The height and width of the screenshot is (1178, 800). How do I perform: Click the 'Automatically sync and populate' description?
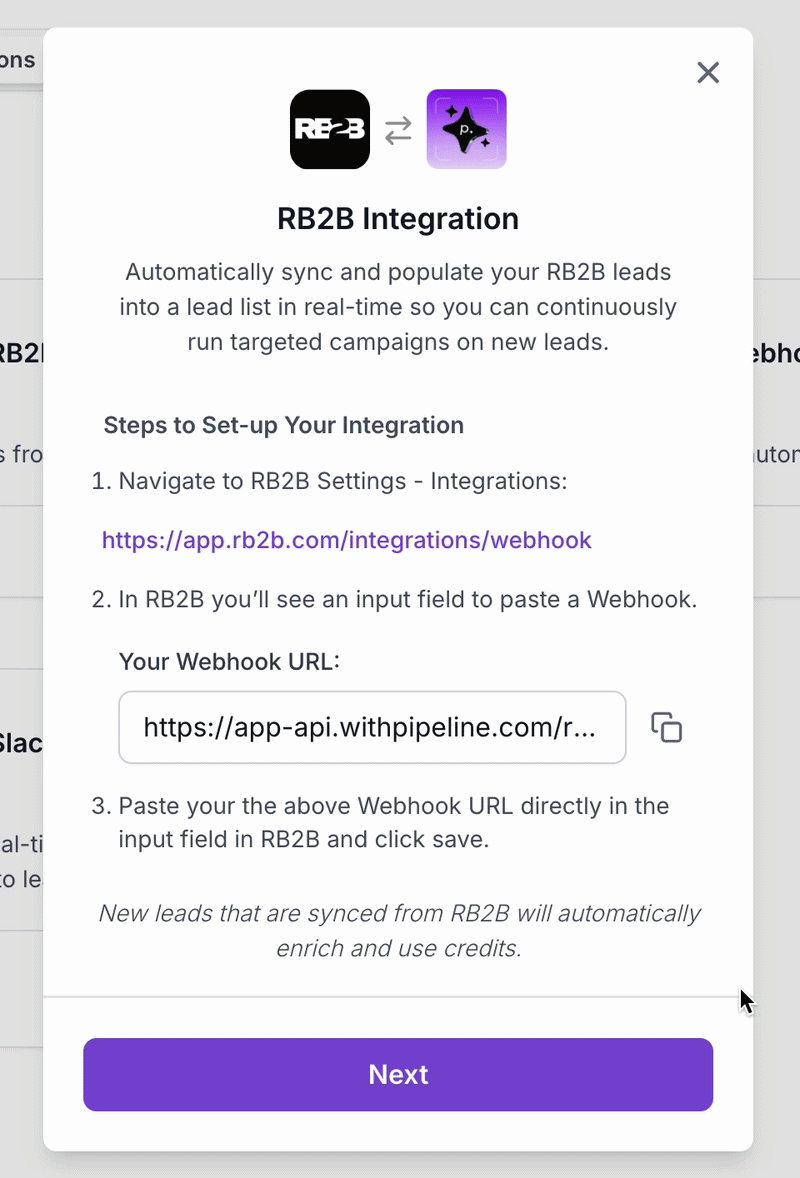click(398, 307)
